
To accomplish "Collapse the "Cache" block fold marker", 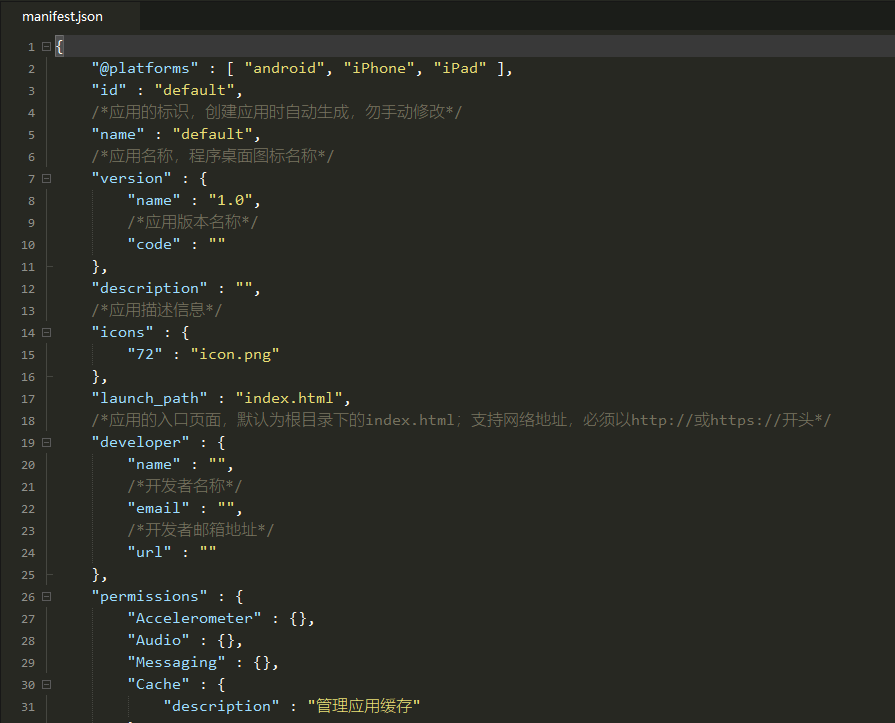I will [47, 685].
